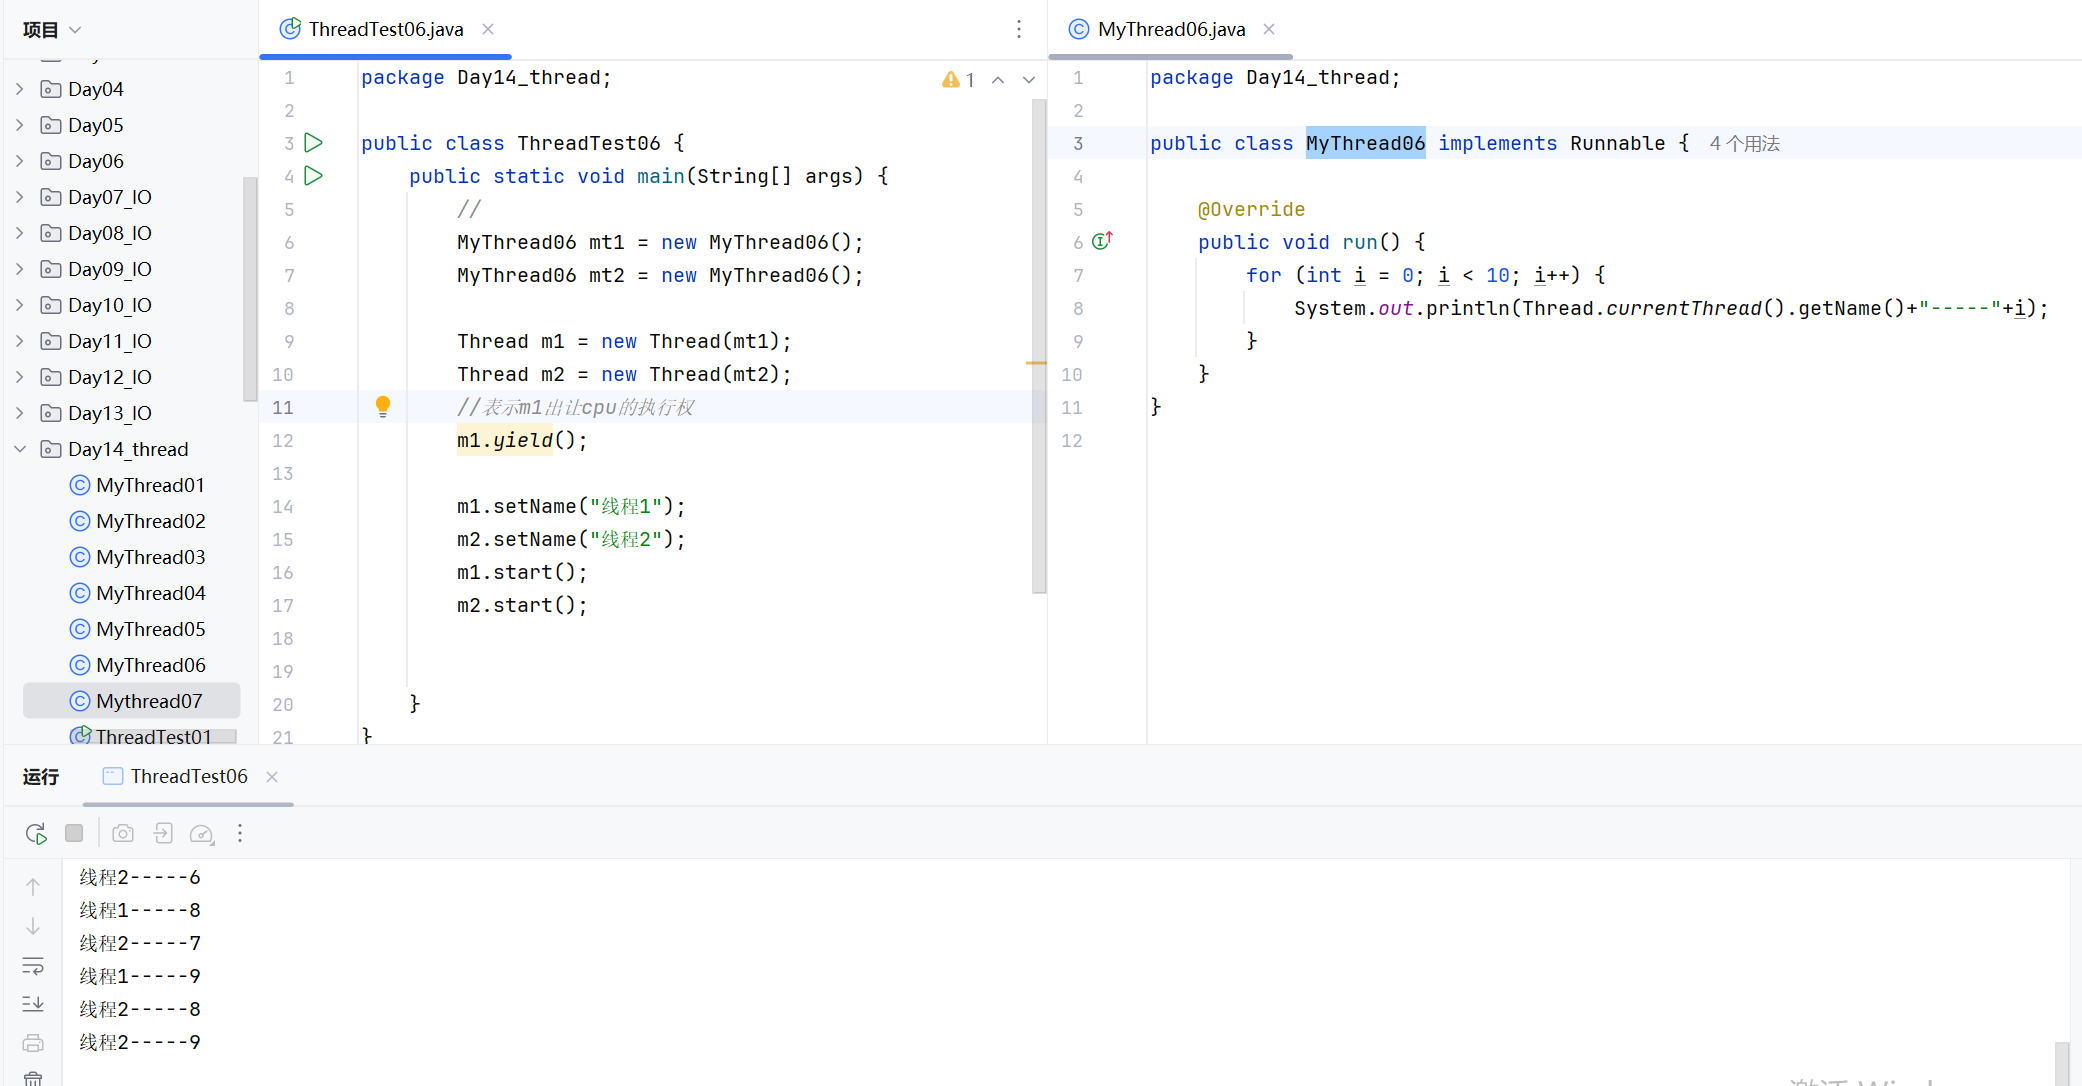
Task: Open the run toolbar more options menu
Action: tap(240, 833)
